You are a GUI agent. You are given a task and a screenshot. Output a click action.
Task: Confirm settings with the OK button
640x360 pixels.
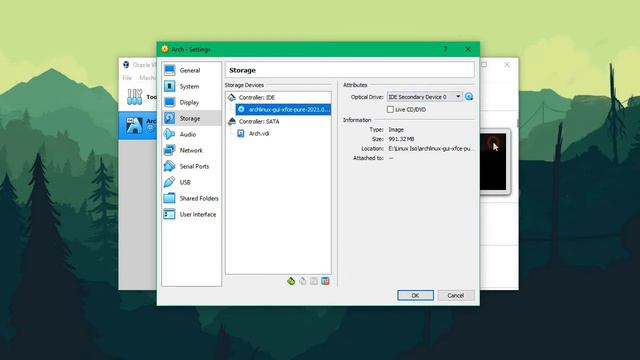pyautogui.click(x=415, y=295)
